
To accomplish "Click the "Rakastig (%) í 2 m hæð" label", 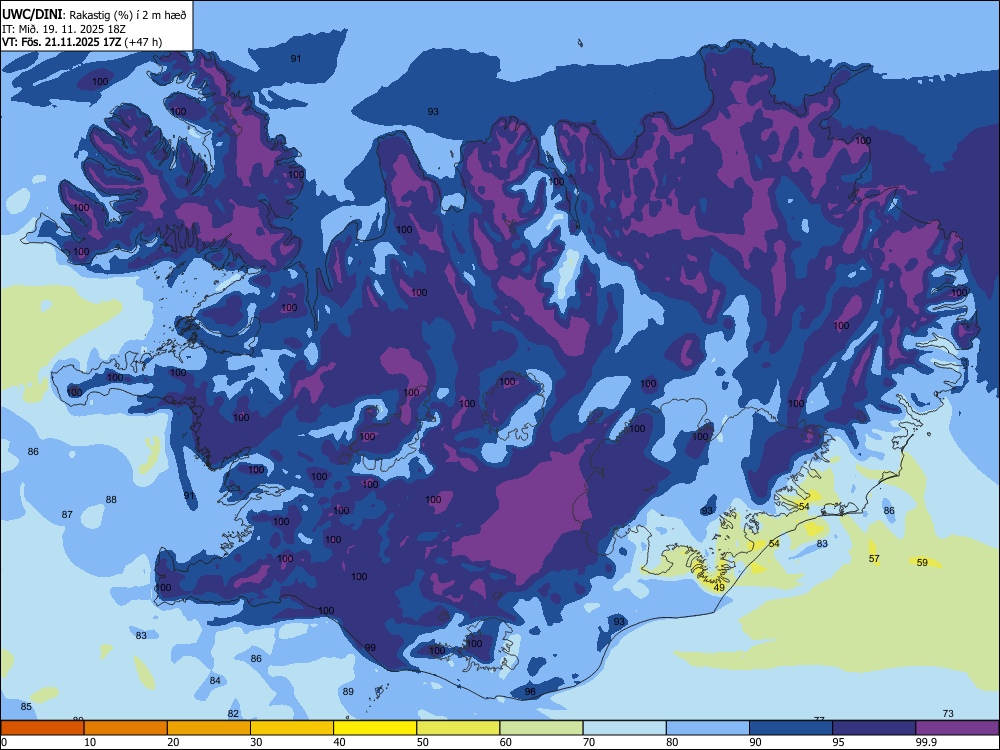I will coord(128,15).
